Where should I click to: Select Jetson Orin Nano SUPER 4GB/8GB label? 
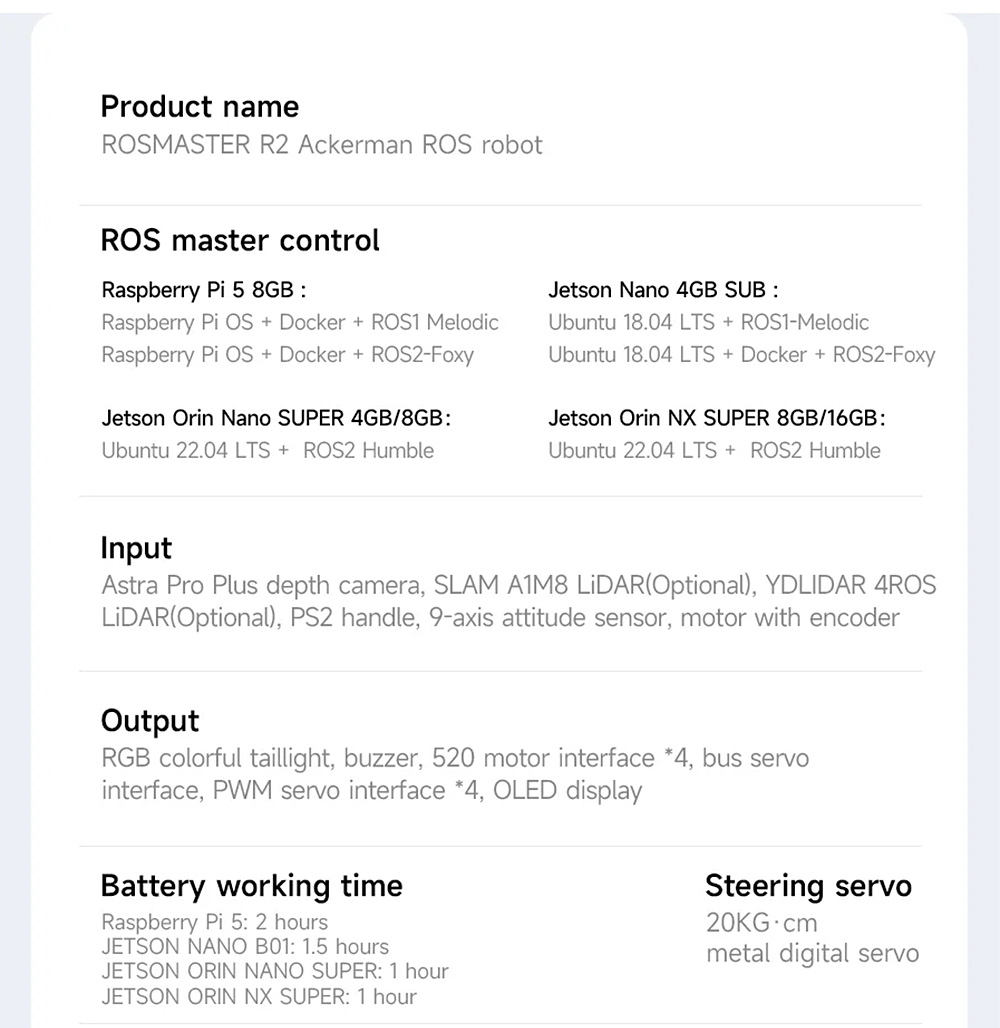pos(276,418)
